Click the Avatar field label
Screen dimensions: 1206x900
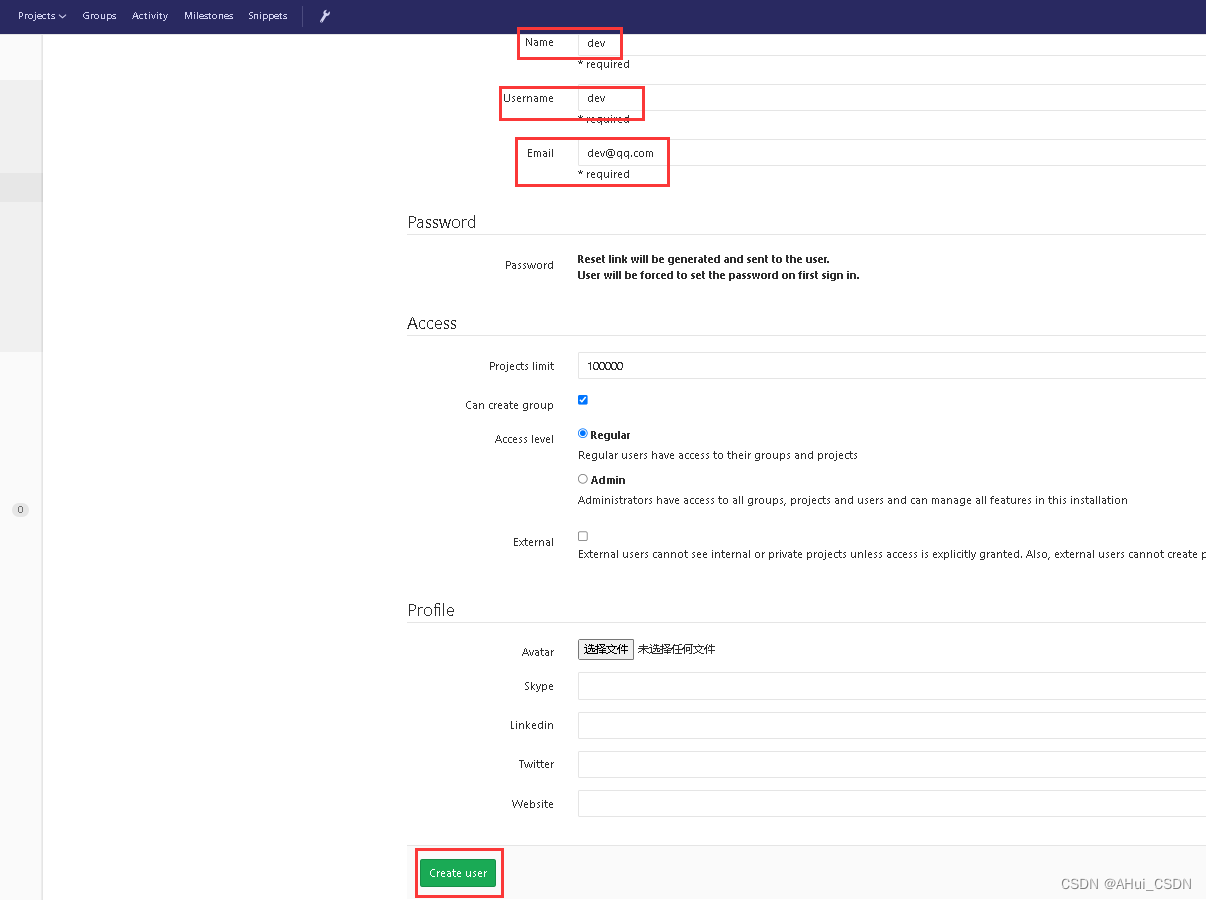(x=538, y=652)
